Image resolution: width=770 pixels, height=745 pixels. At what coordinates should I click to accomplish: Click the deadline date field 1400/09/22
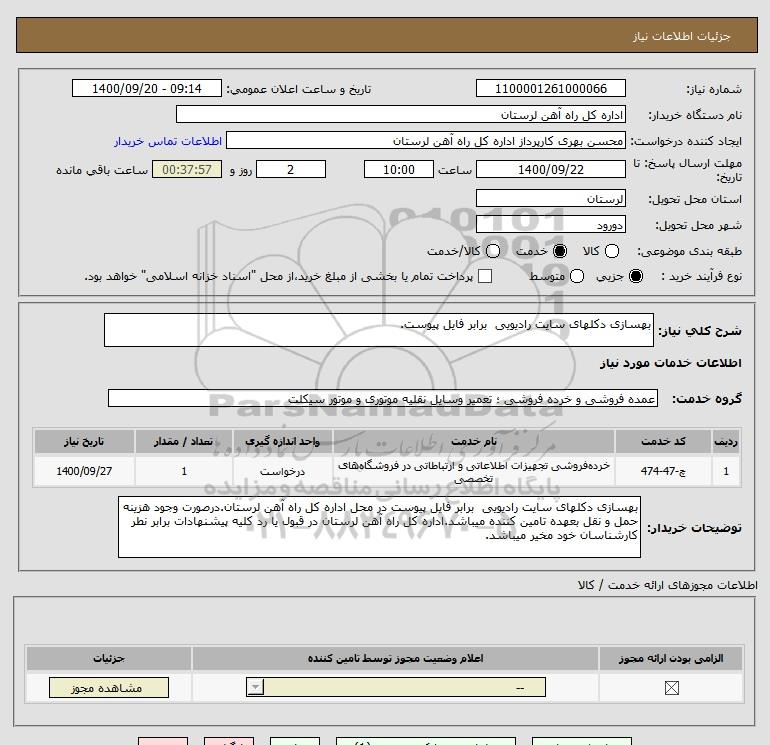550,169
